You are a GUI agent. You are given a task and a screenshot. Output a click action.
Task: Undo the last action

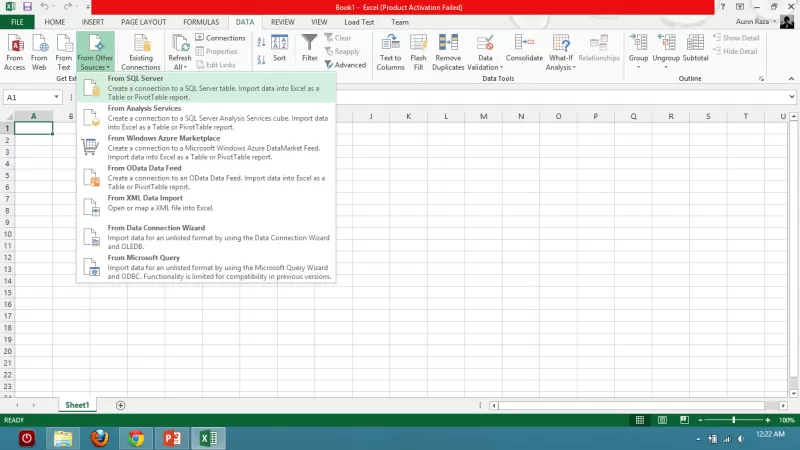pos(44,7)
